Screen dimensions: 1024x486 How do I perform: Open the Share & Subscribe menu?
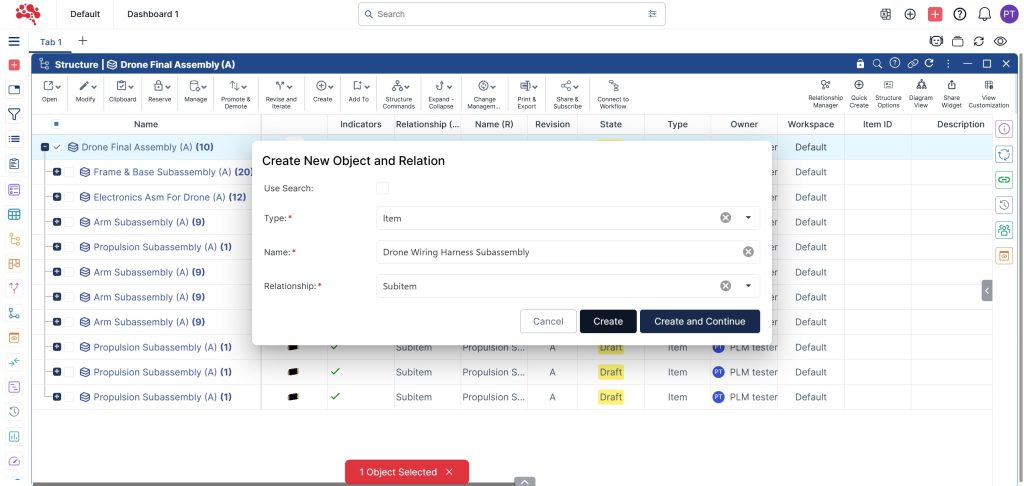coord(566,94)
